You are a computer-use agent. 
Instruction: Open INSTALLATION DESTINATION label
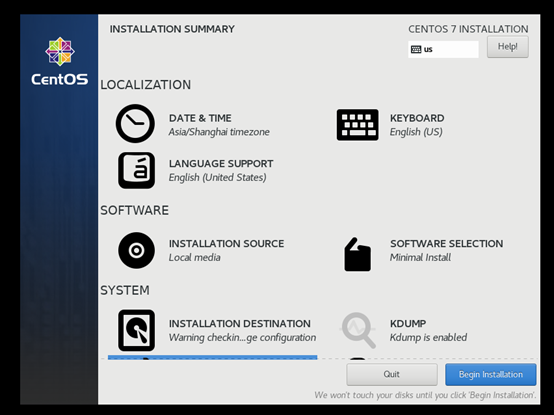click(x=240, y=324)
